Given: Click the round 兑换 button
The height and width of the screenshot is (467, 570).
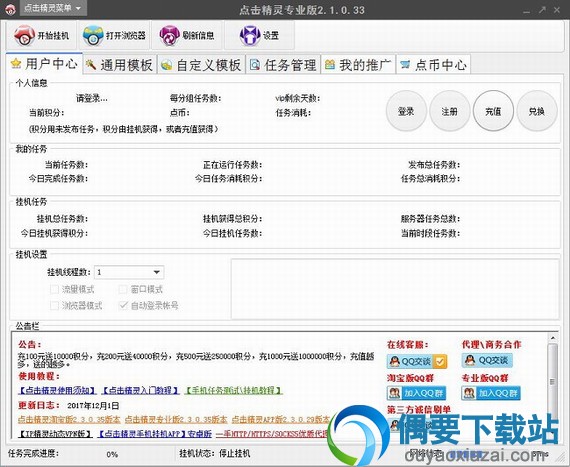Looking at the screenshot, I should click(x=537, y=111).
